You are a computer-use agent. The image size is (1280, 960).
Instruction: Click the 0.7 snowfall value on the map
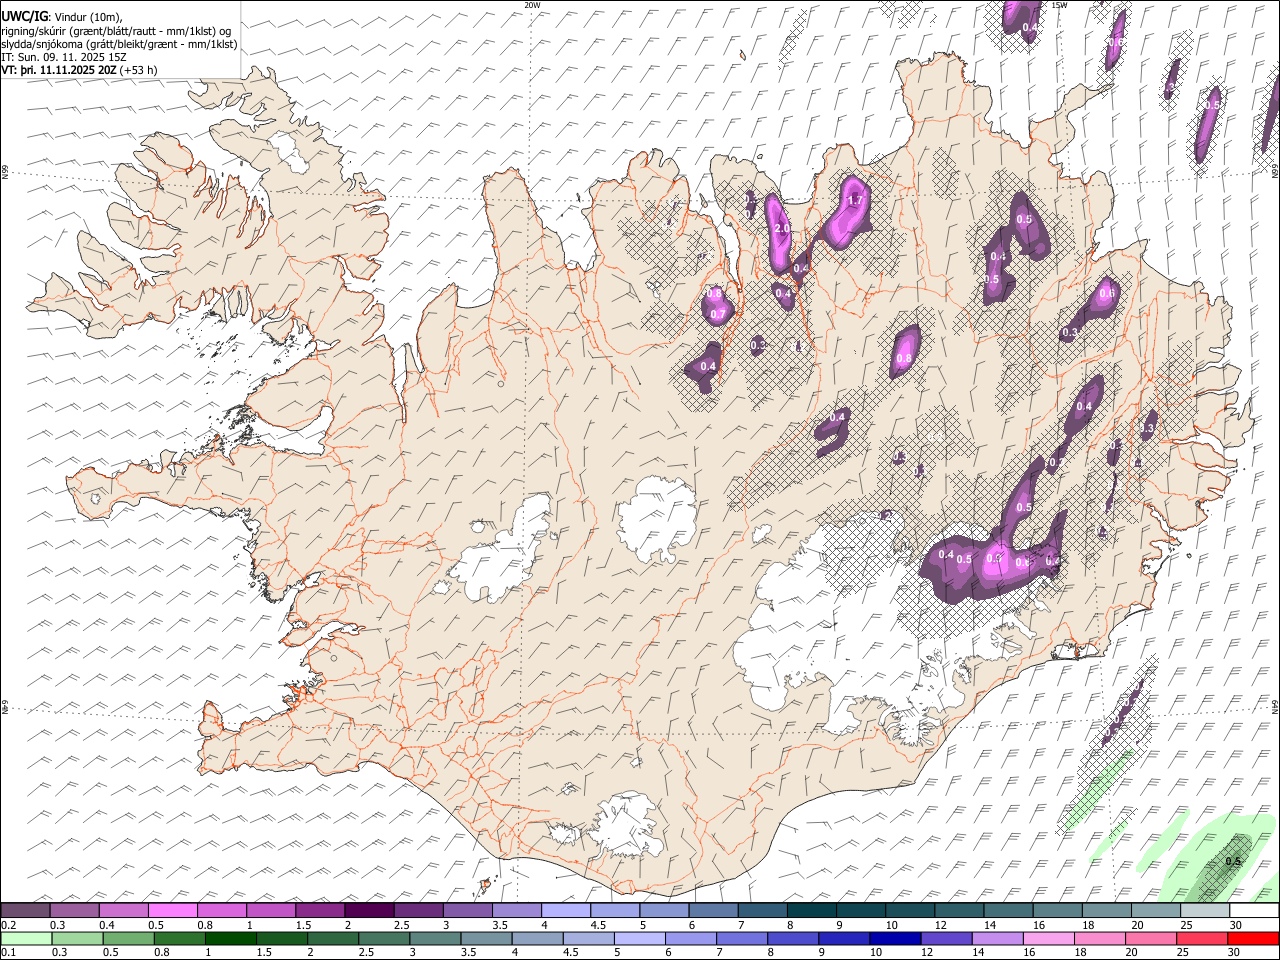718,314
